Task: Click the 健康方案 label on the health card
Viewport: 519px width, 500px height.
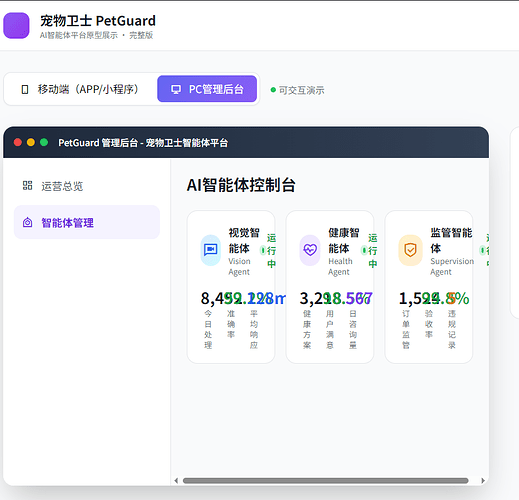Action: pos(307,329)
